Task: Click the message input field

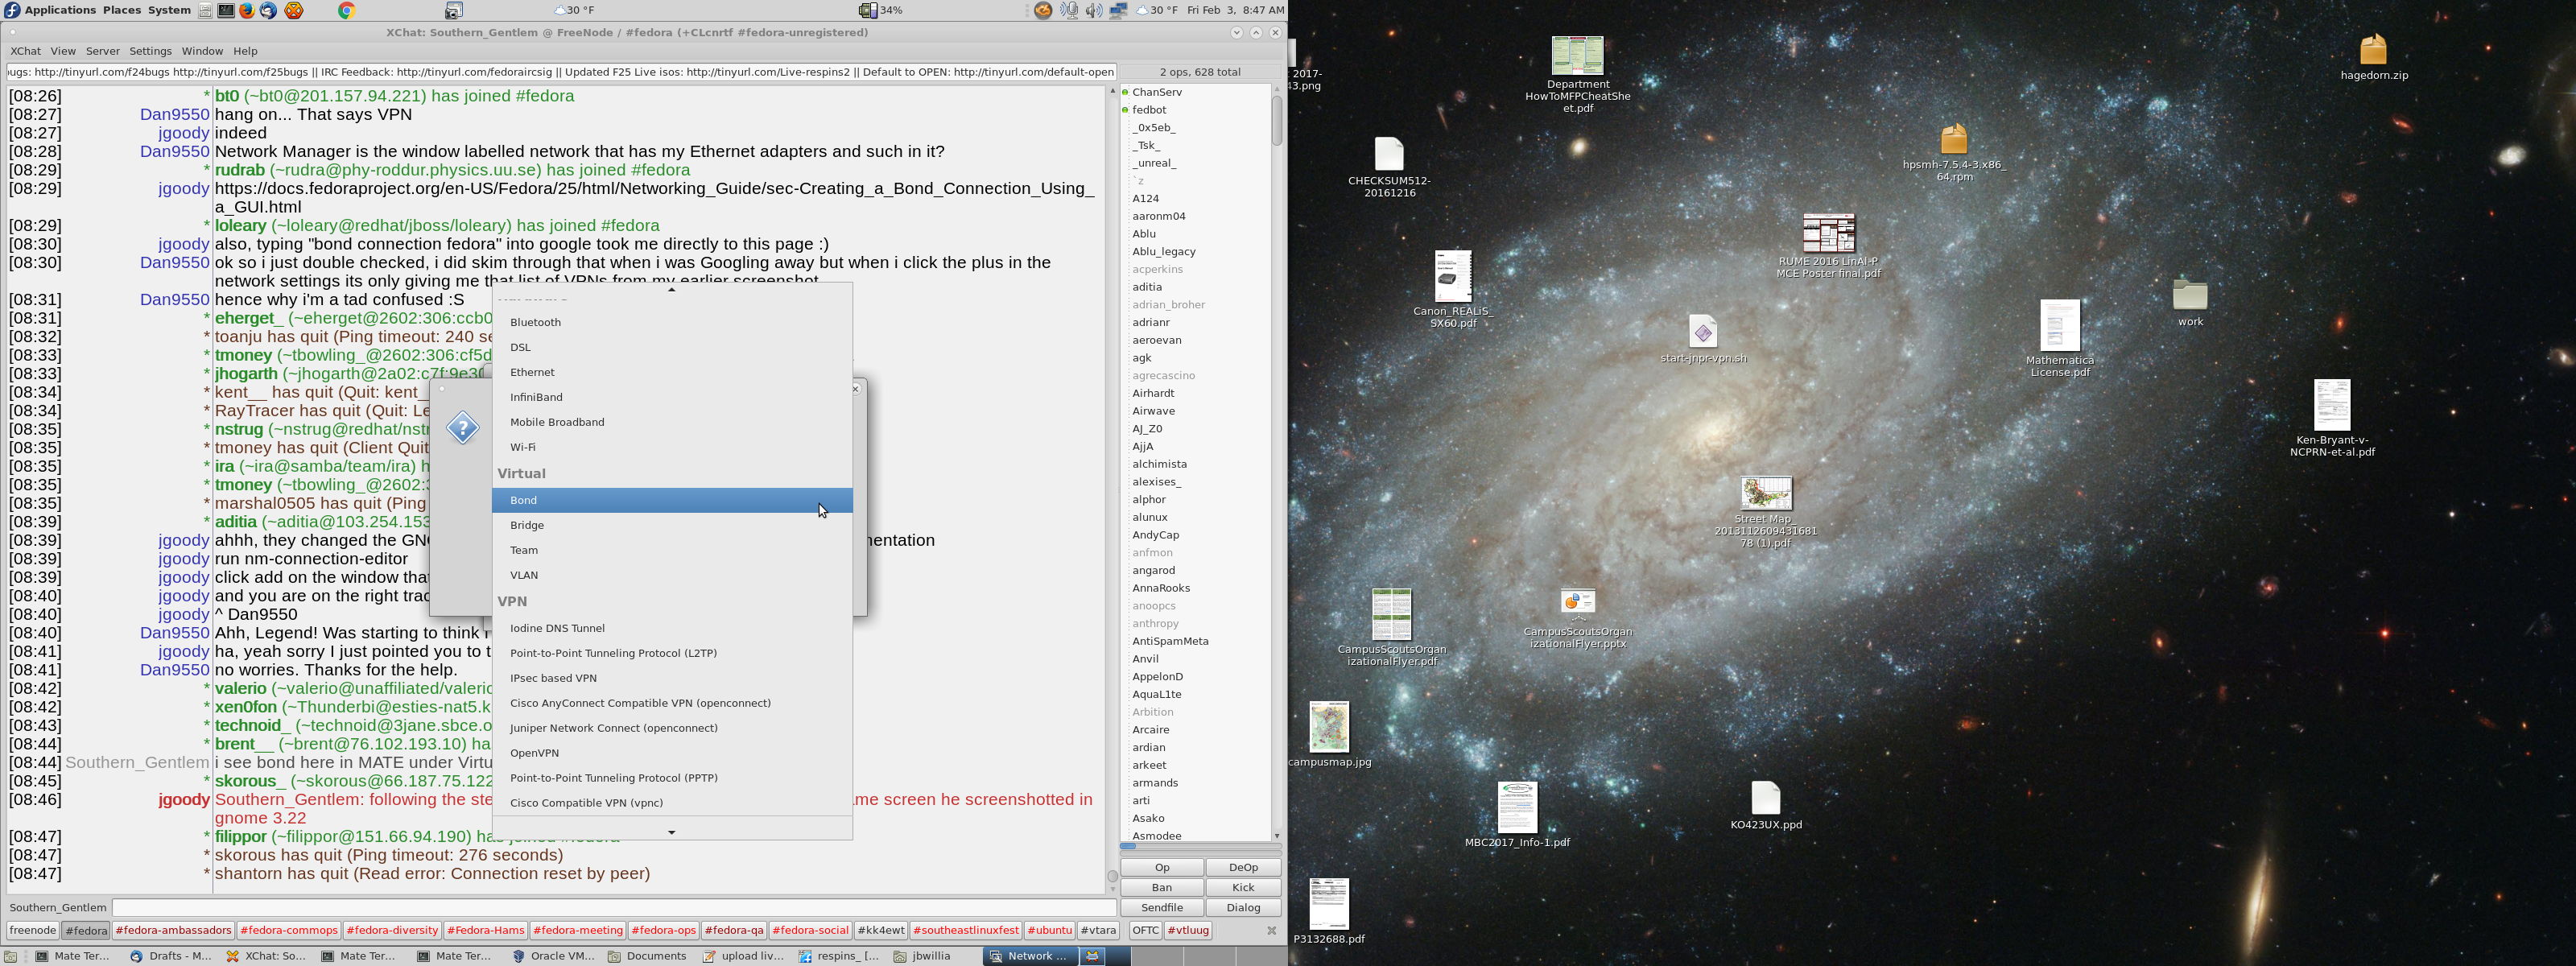Action: point(614,907)
